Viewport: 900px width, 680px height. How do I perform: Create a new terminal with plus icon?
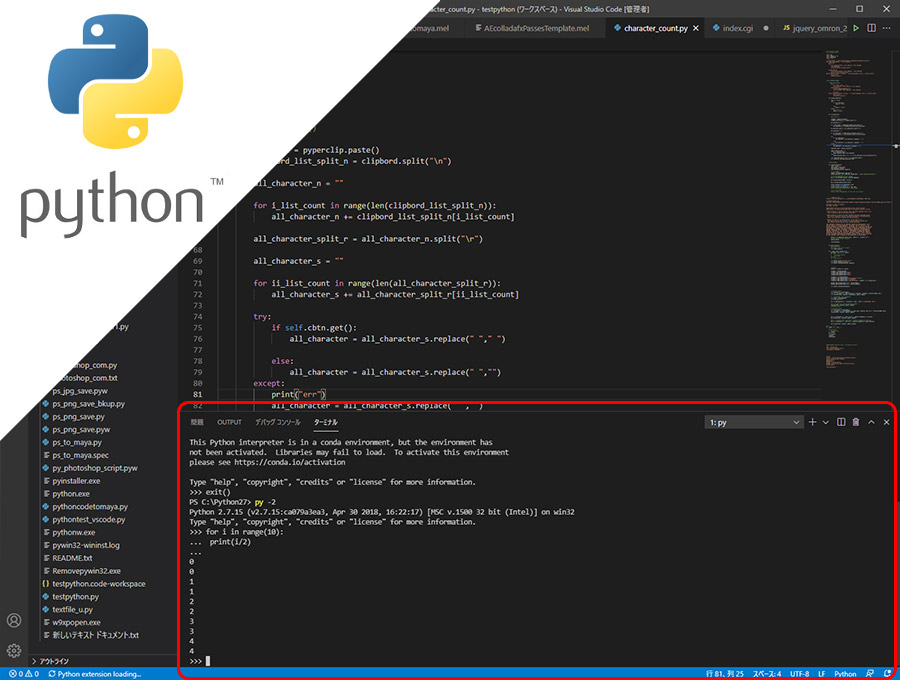(812, 422)
